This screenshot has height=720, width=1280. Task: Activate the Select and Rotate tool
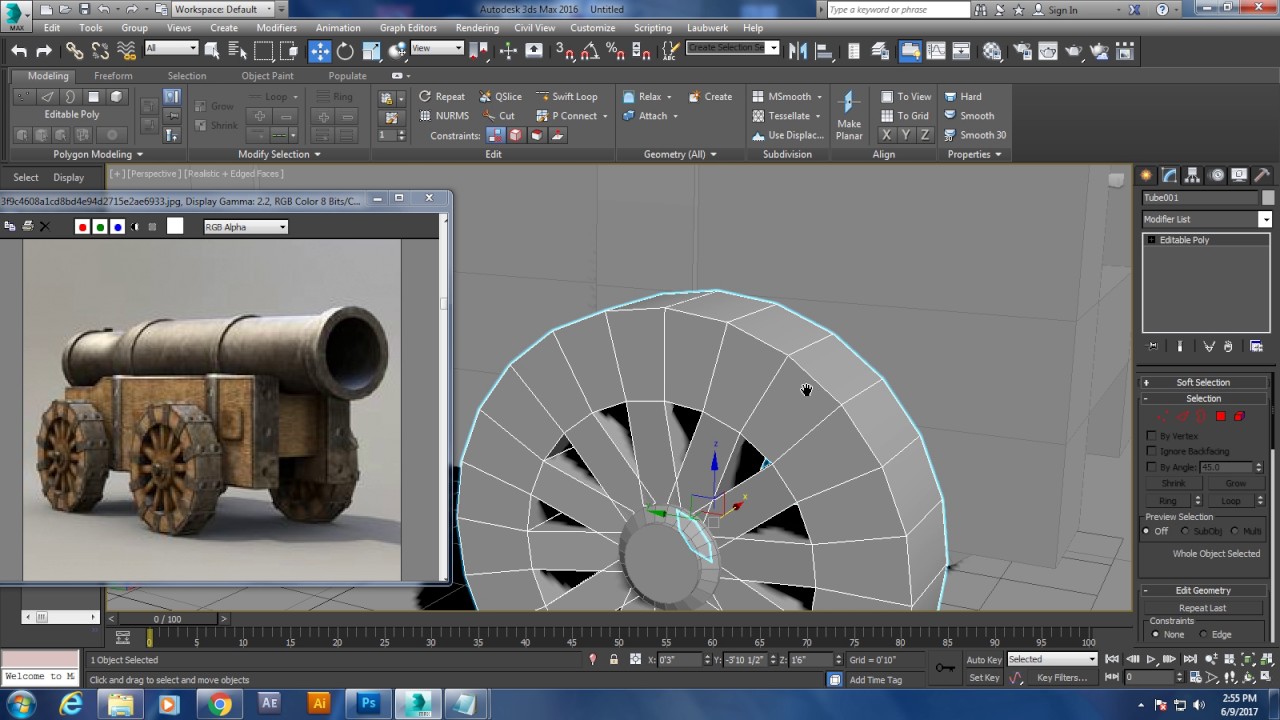pos(345,51)
